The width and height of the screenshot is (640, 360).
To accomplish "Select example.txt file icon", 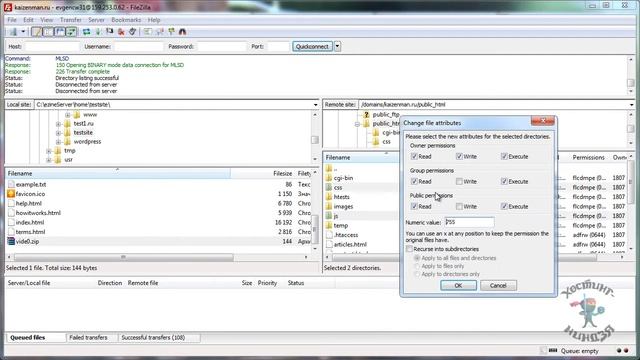I will (11, 184).
